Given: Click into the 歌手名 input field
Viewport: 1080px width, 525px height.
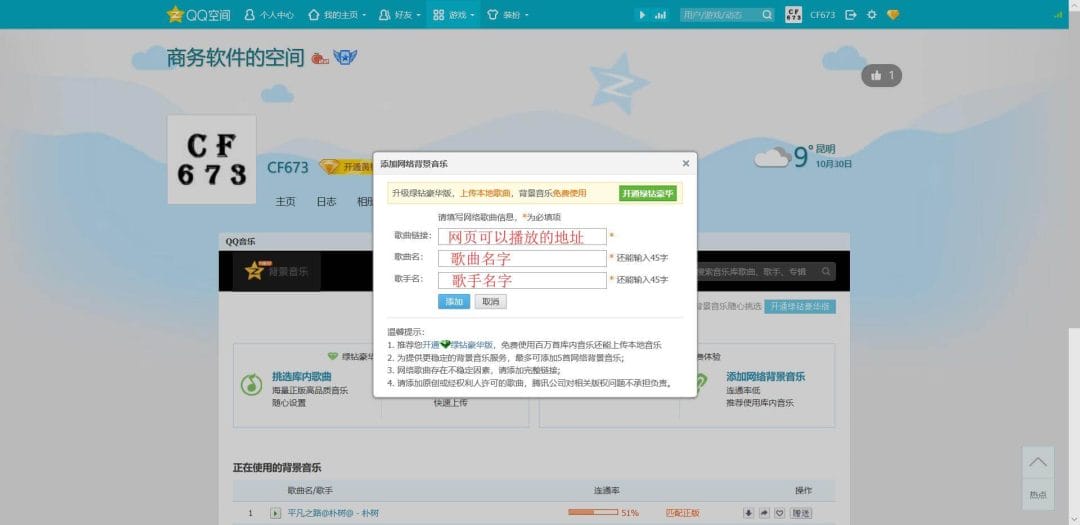Looking at the screenshot, I should coord(522,280).
